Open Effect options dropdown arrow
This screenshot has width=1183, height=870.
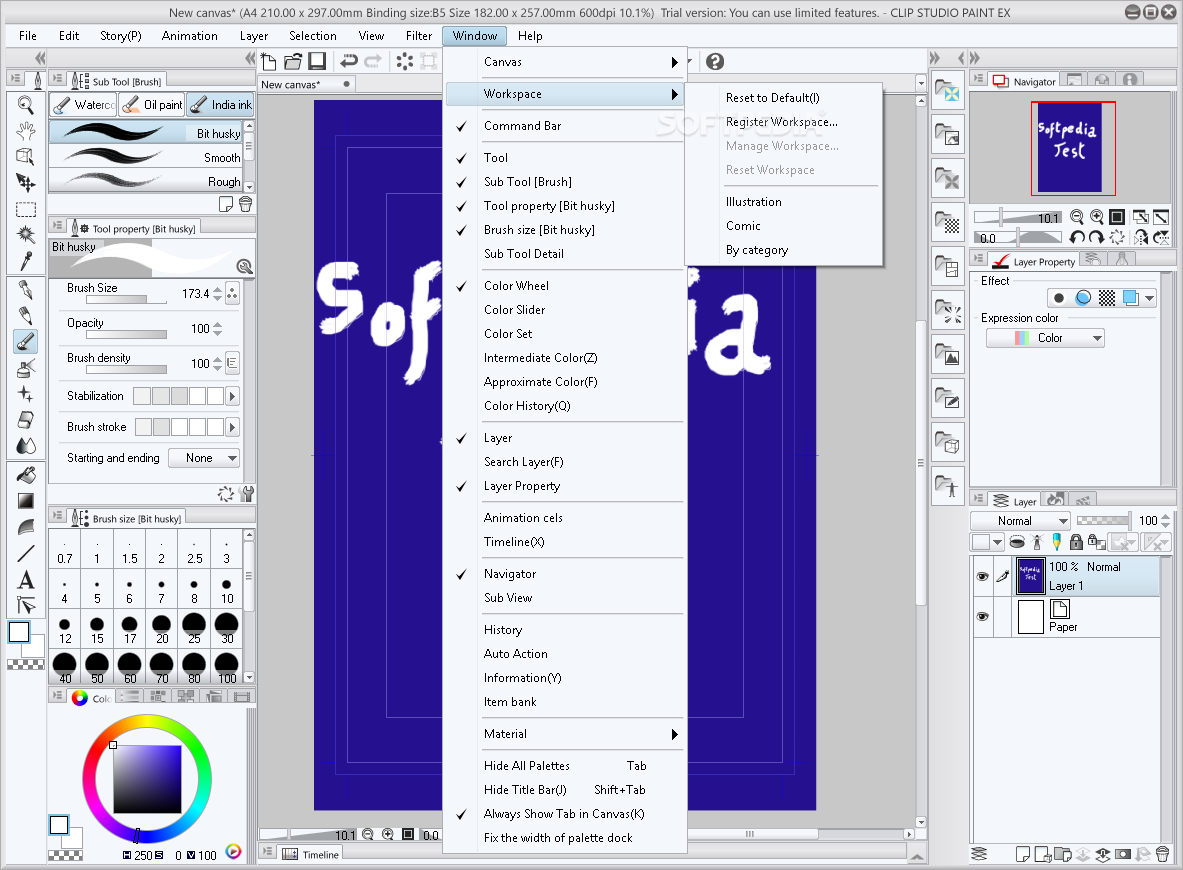point(1149,298)
